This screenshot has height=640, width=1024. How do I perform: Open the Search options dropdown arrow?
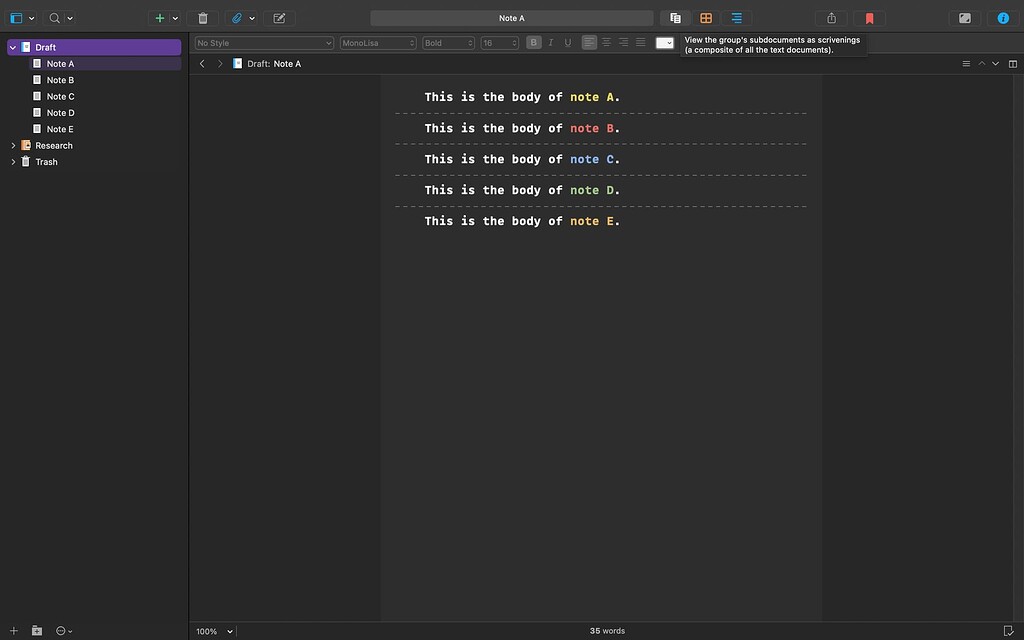(x=70, y=18)
